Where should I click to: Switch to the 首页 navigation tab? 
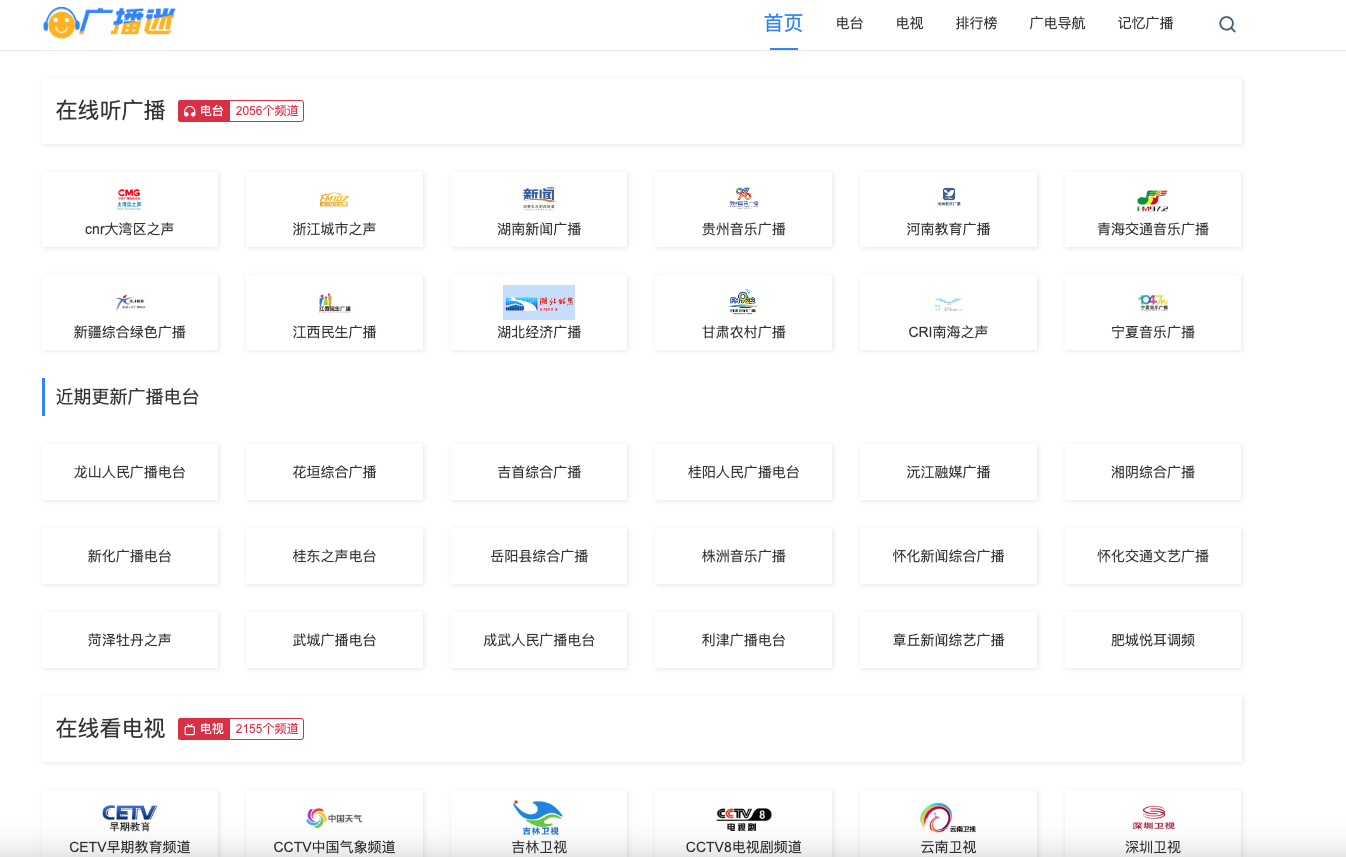783,24
